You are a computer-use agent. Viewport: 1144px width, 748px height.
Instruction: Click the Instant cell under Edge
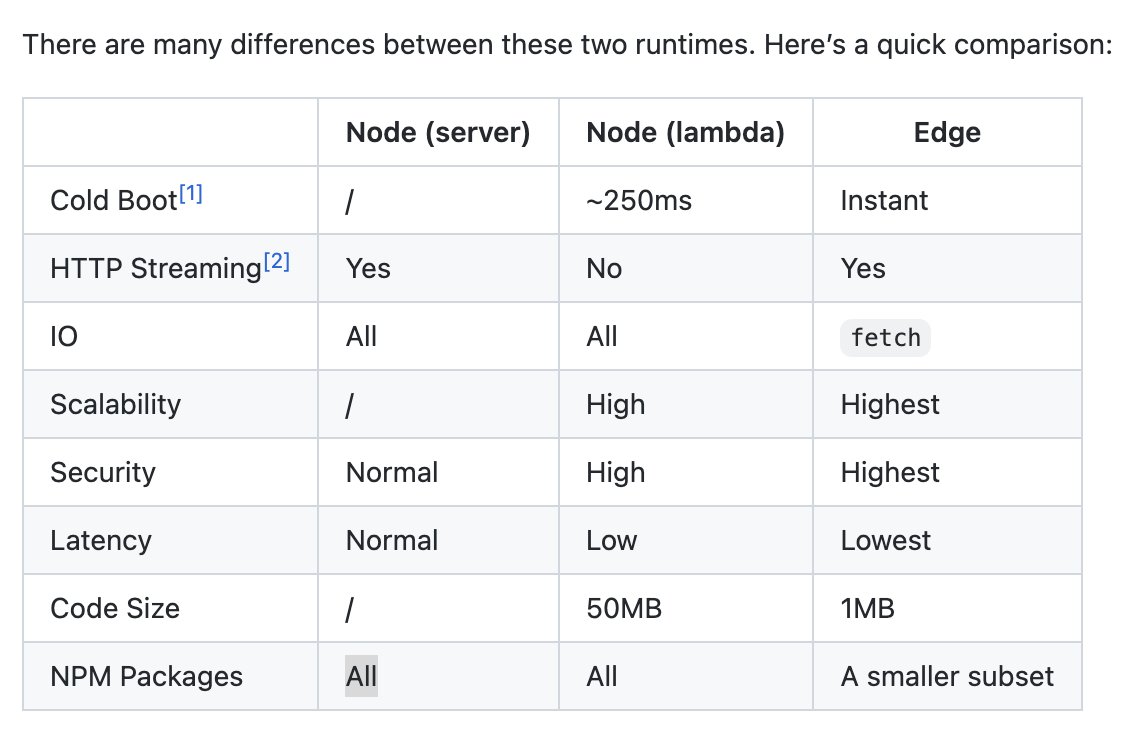[884, 200]
